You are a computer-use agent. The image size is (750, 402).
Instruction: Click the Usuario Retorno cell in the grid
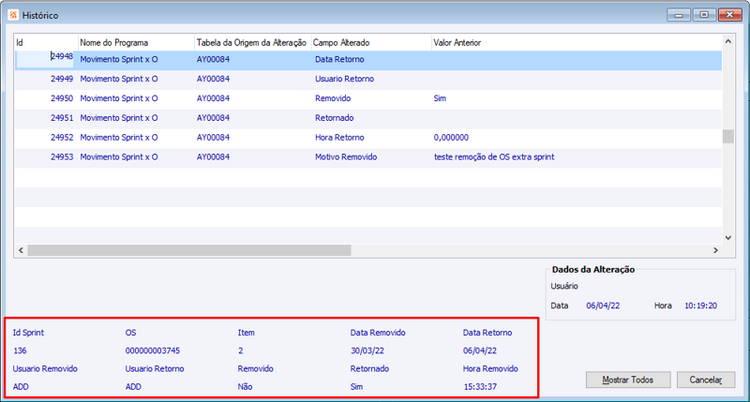pyautogui.click(x=344, y=79)
